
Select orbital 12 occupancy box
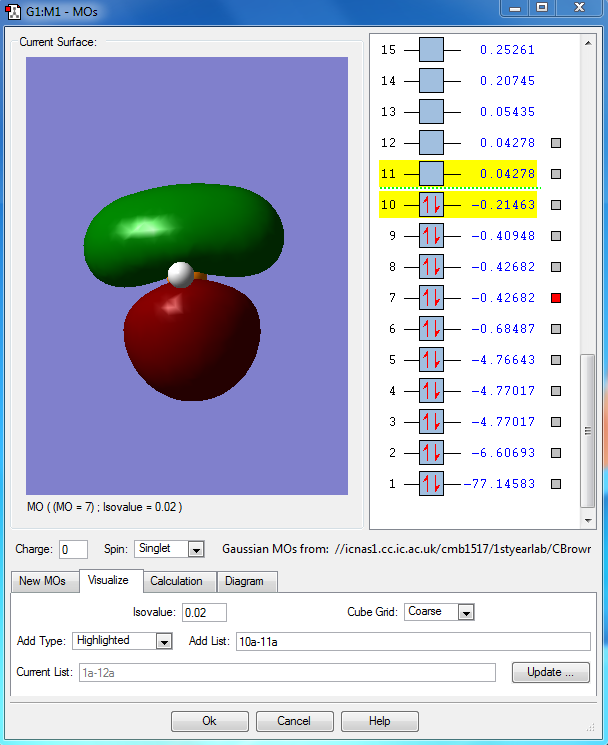431,143
